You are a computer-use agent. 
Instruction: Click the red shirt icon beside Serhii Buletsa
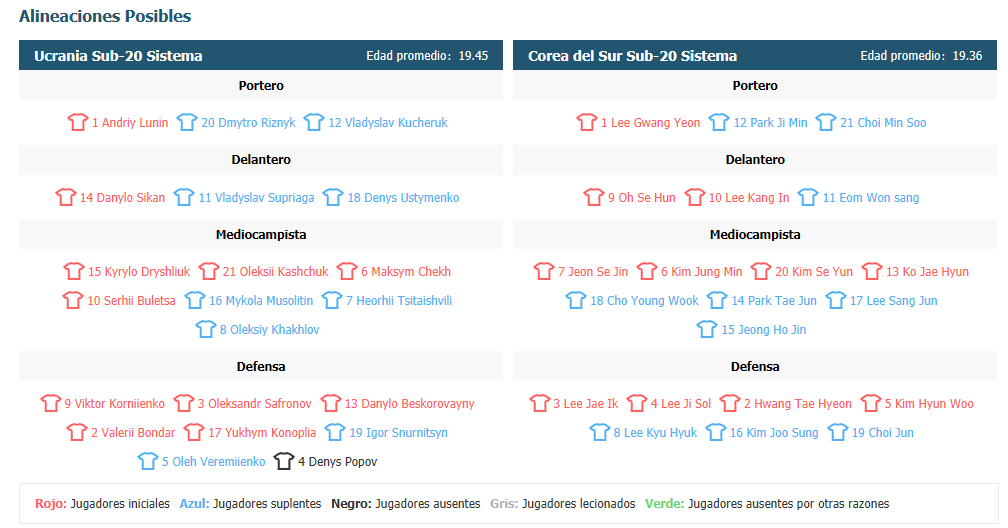pos(73,300)
